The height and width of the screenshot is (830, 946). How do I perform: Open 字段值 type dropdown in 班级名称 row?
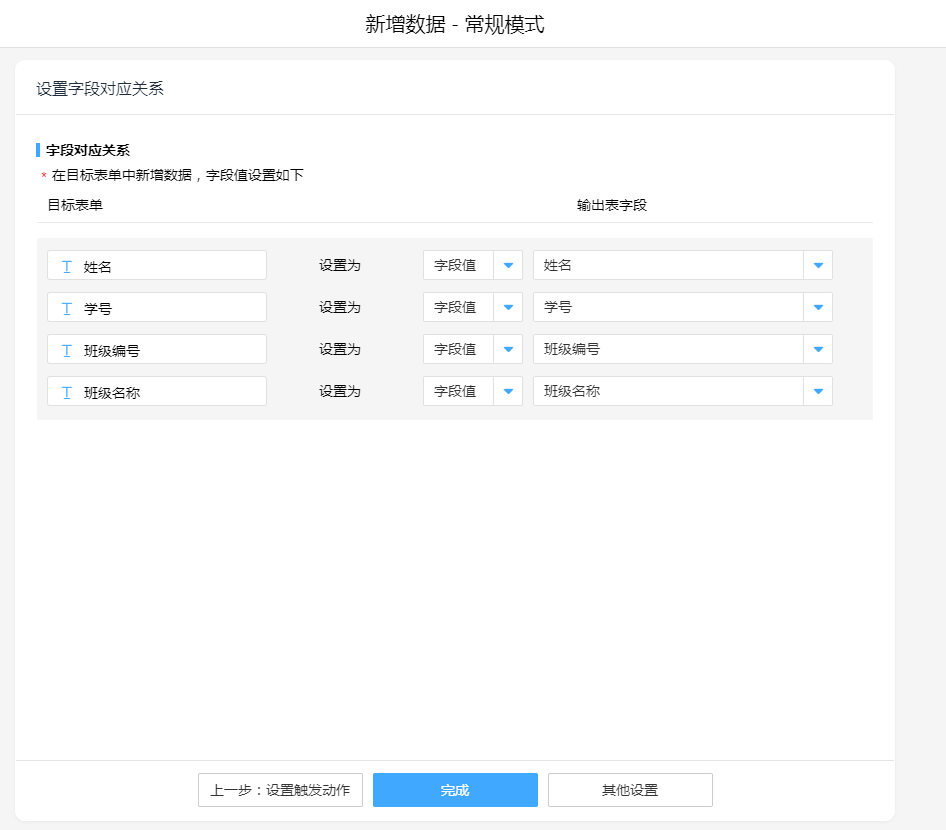point(508,391)
